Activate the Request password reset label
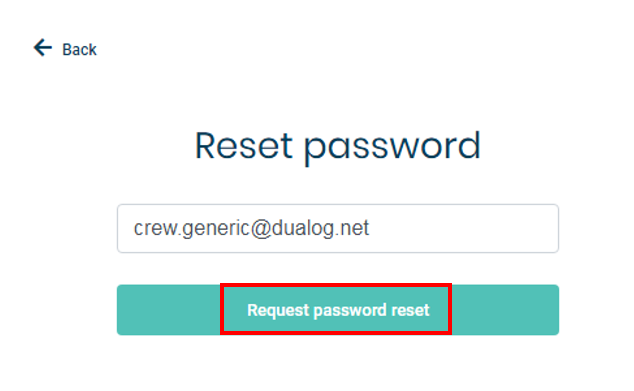 (338, 310)
